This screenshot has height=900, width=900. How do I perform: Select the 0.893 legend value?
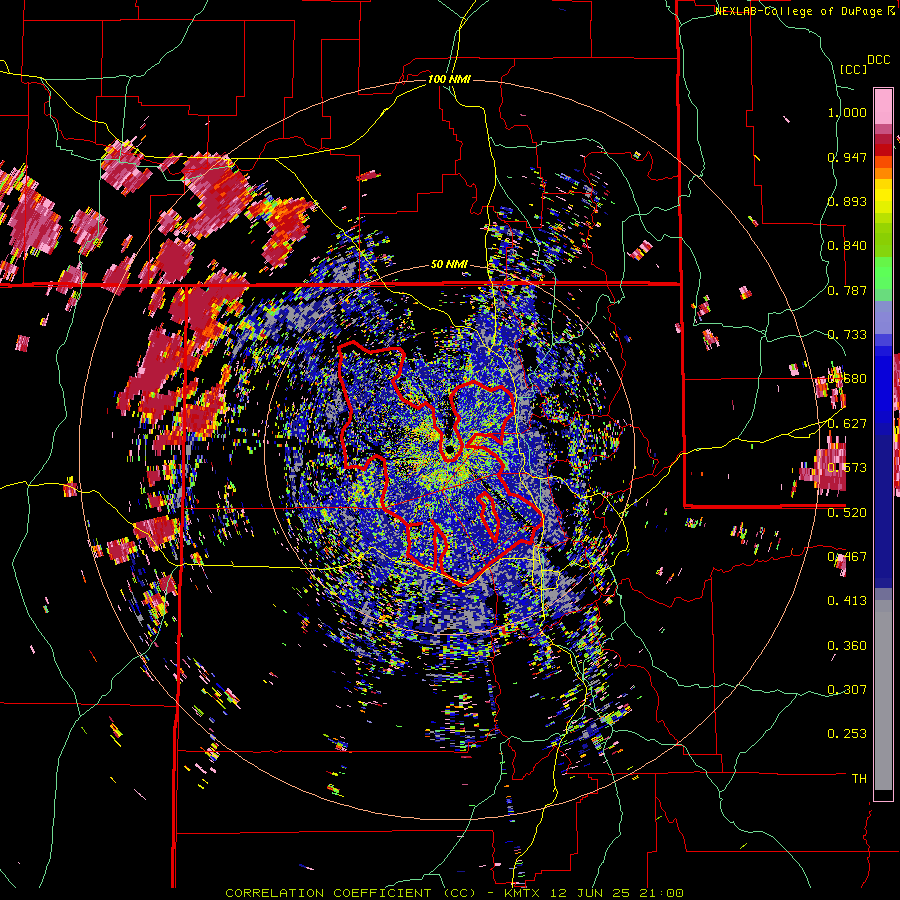pyautogui.click(x=847, y=201)
